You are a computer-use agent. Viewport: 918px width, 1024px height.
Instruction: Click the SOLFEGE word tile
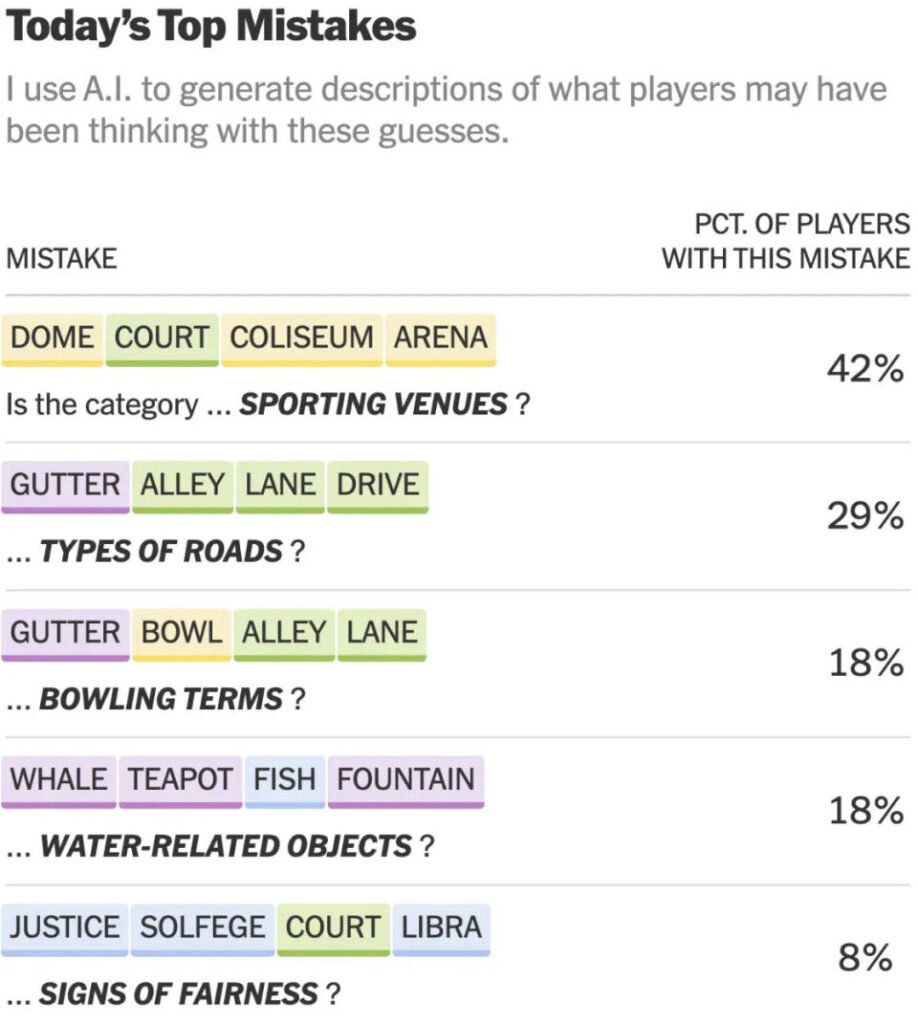[202, 929]
